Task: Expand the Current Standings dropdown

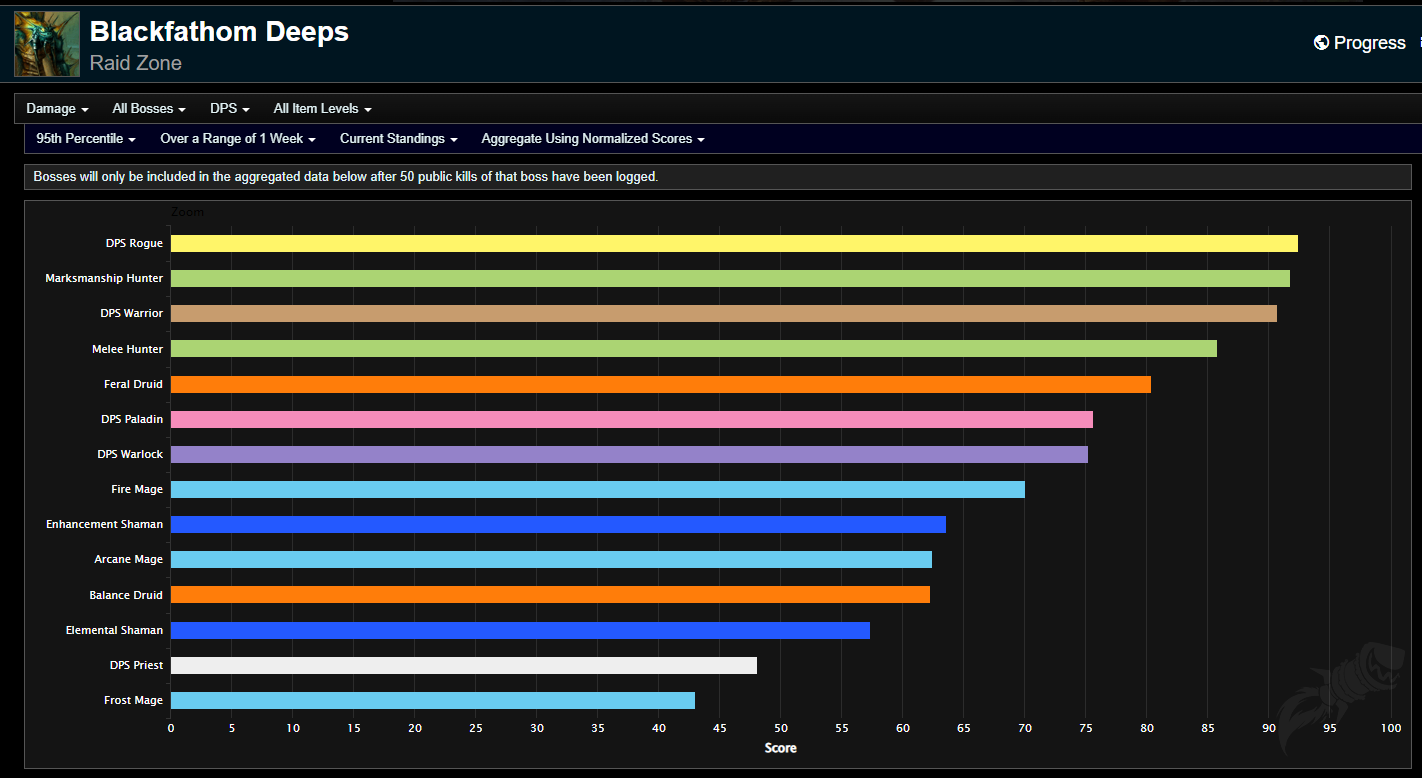Action: (398, 138)
